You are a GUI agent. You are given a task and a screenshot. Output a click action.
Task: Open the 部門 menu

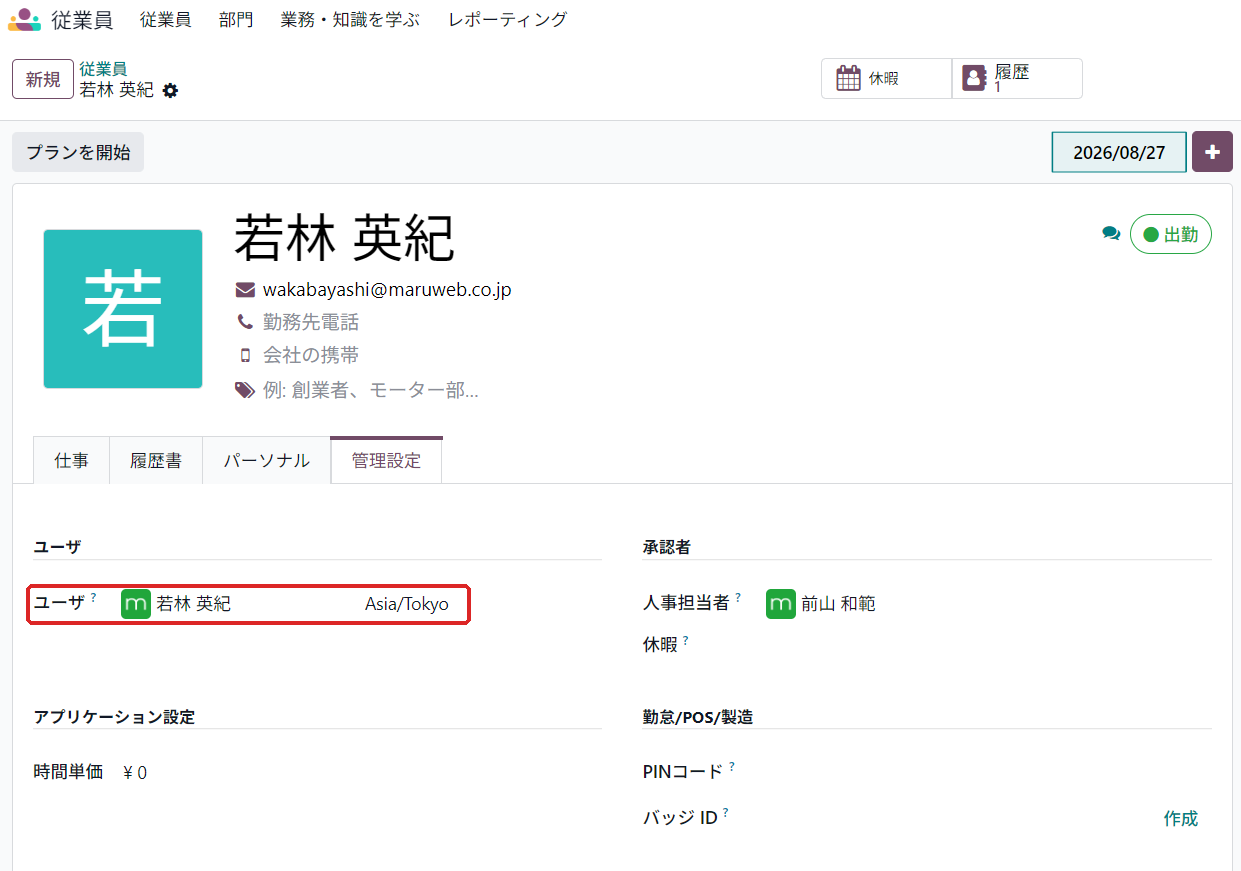click(236, 19)
